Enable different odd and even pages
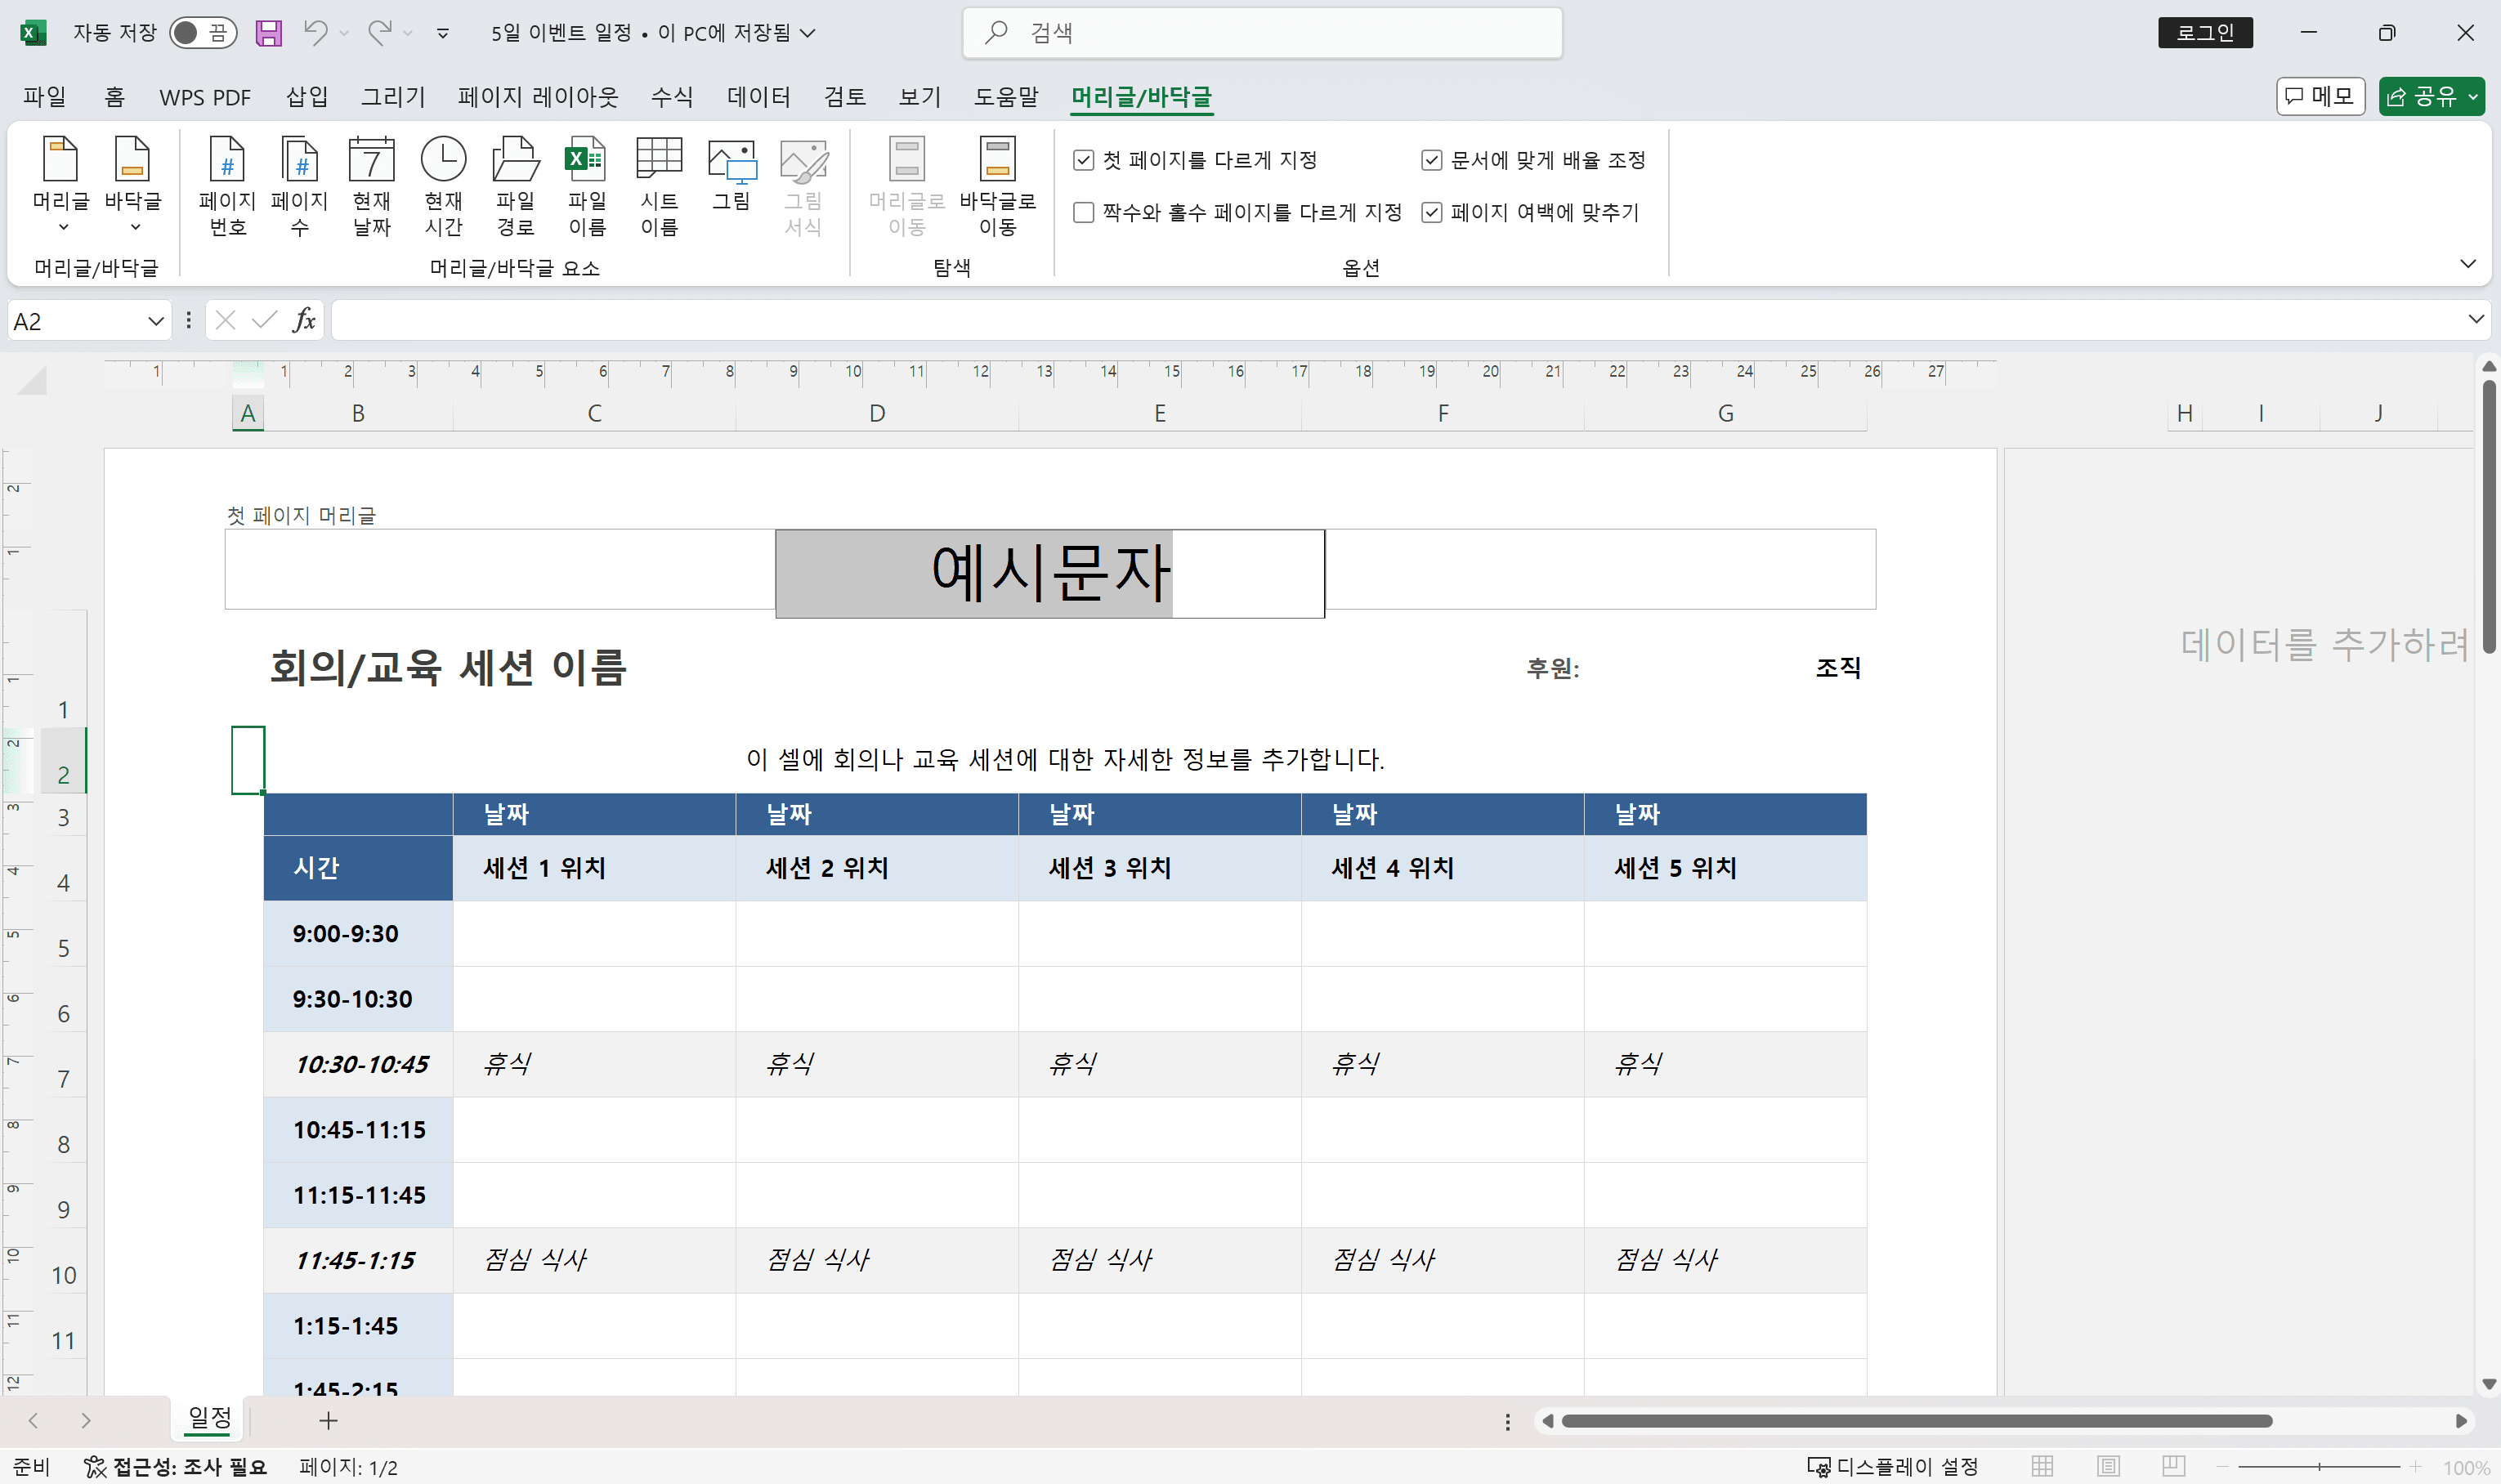Screen dimensions: 2501x1484 click(1084, 212)
